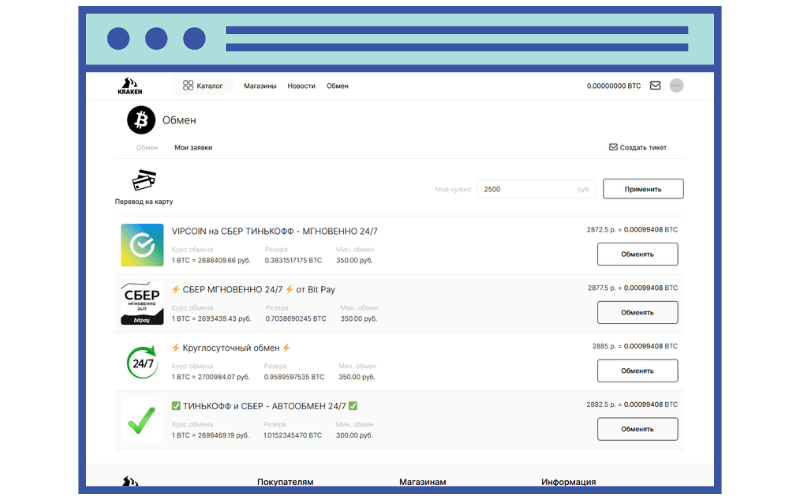Click Обменять for Круглосуточный обмен
Image resolution: width=800 pixels, height=500 pixels.
click(x=637, y=370)
